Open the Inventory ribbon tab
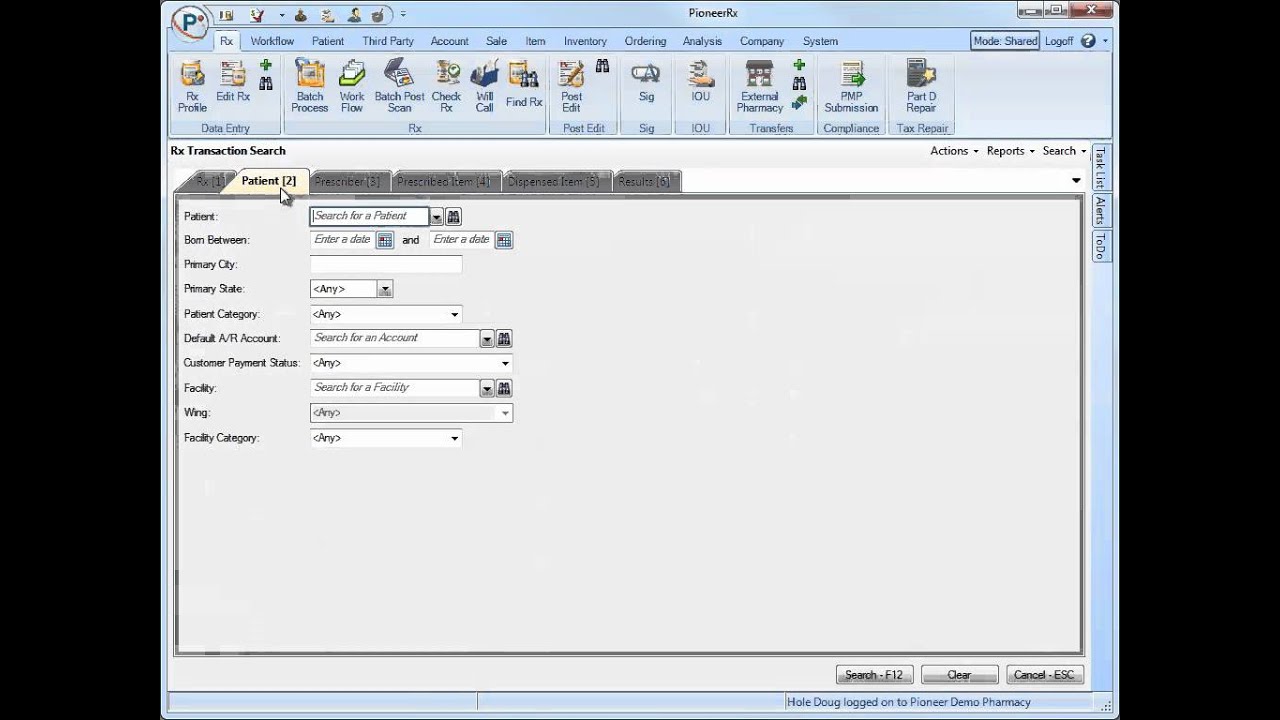The image size is (1280, 720). [585, 41]
